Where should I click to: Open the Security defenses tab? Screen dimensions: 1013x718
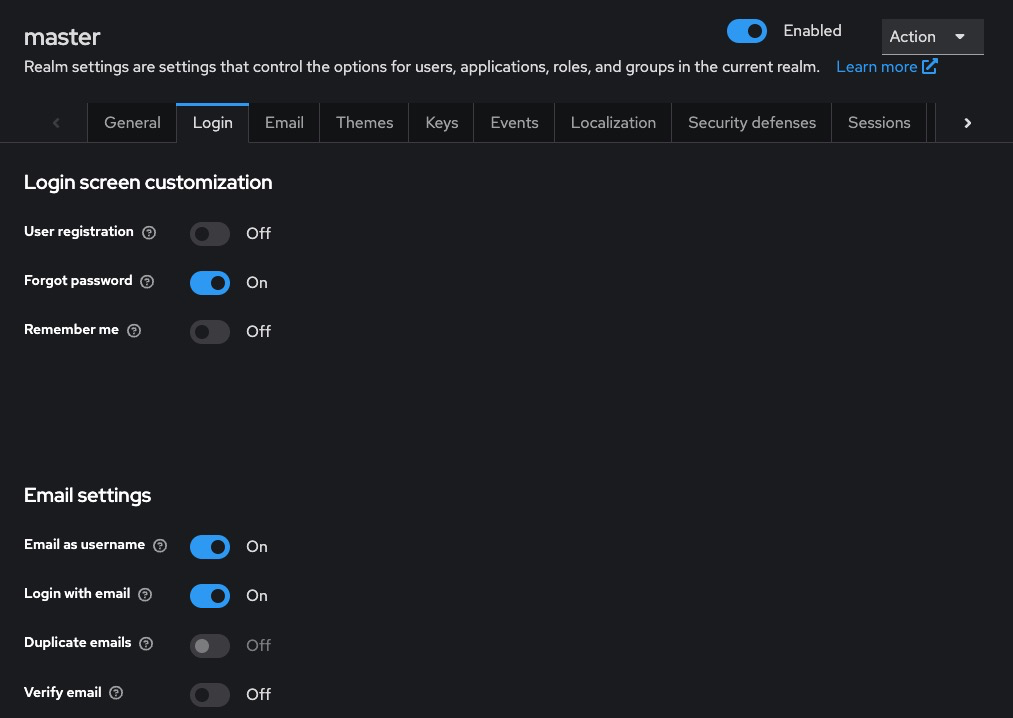(752, 123)
